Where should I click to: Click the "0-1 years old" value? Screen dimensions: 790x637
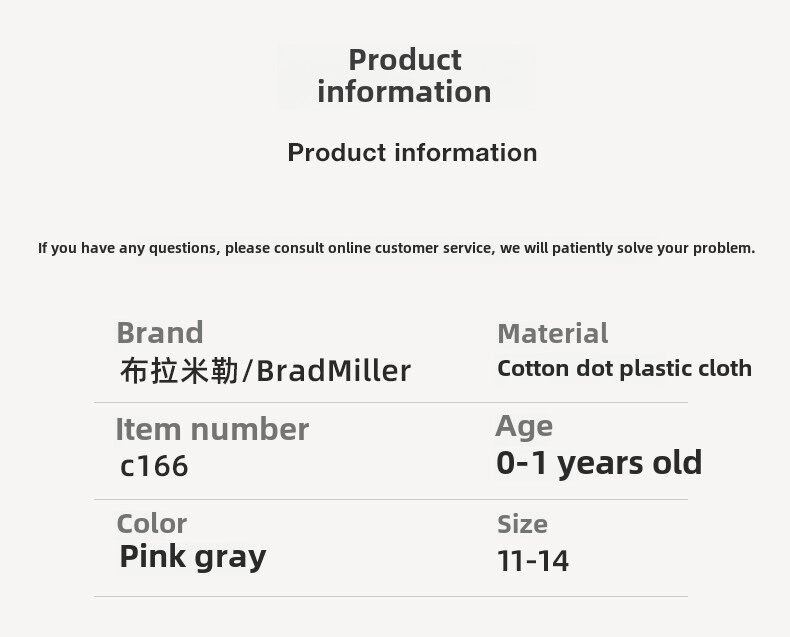coord(599,463)
